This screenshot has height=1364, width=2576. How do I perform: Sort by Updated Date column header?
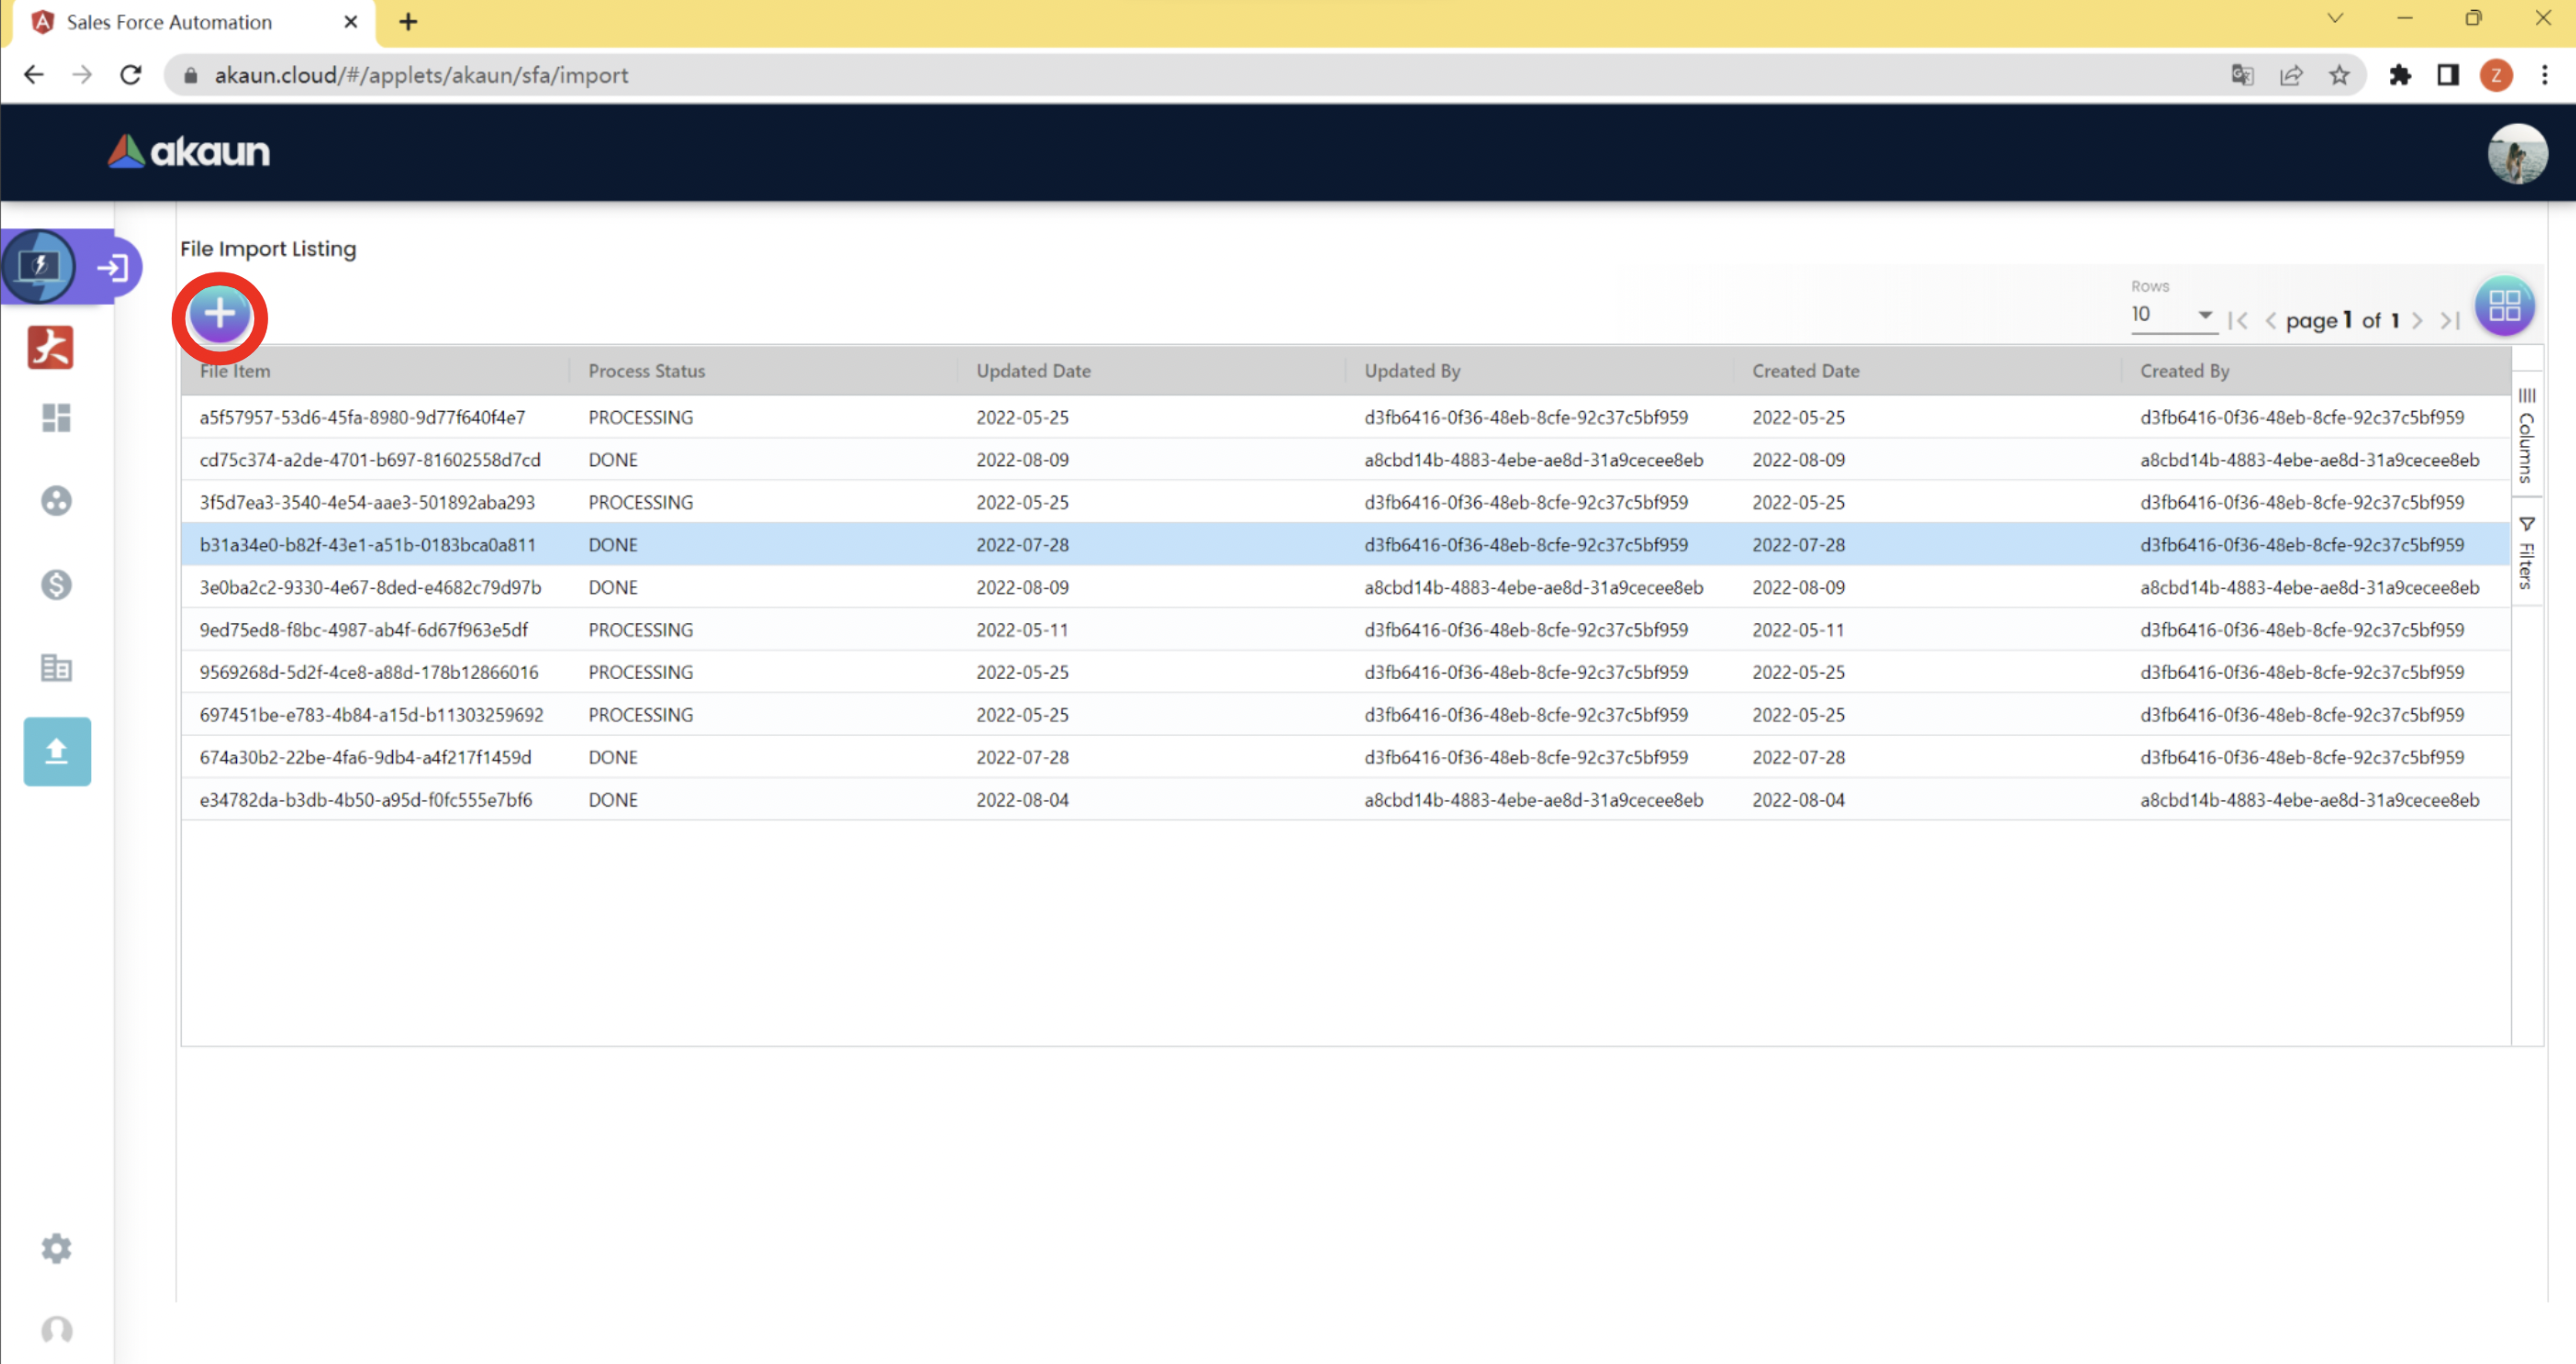[1033, 371]
